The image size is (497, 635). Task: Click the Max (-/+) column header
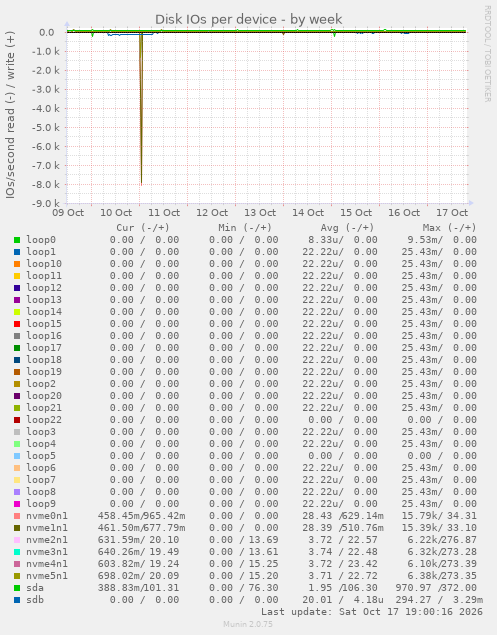449,228
